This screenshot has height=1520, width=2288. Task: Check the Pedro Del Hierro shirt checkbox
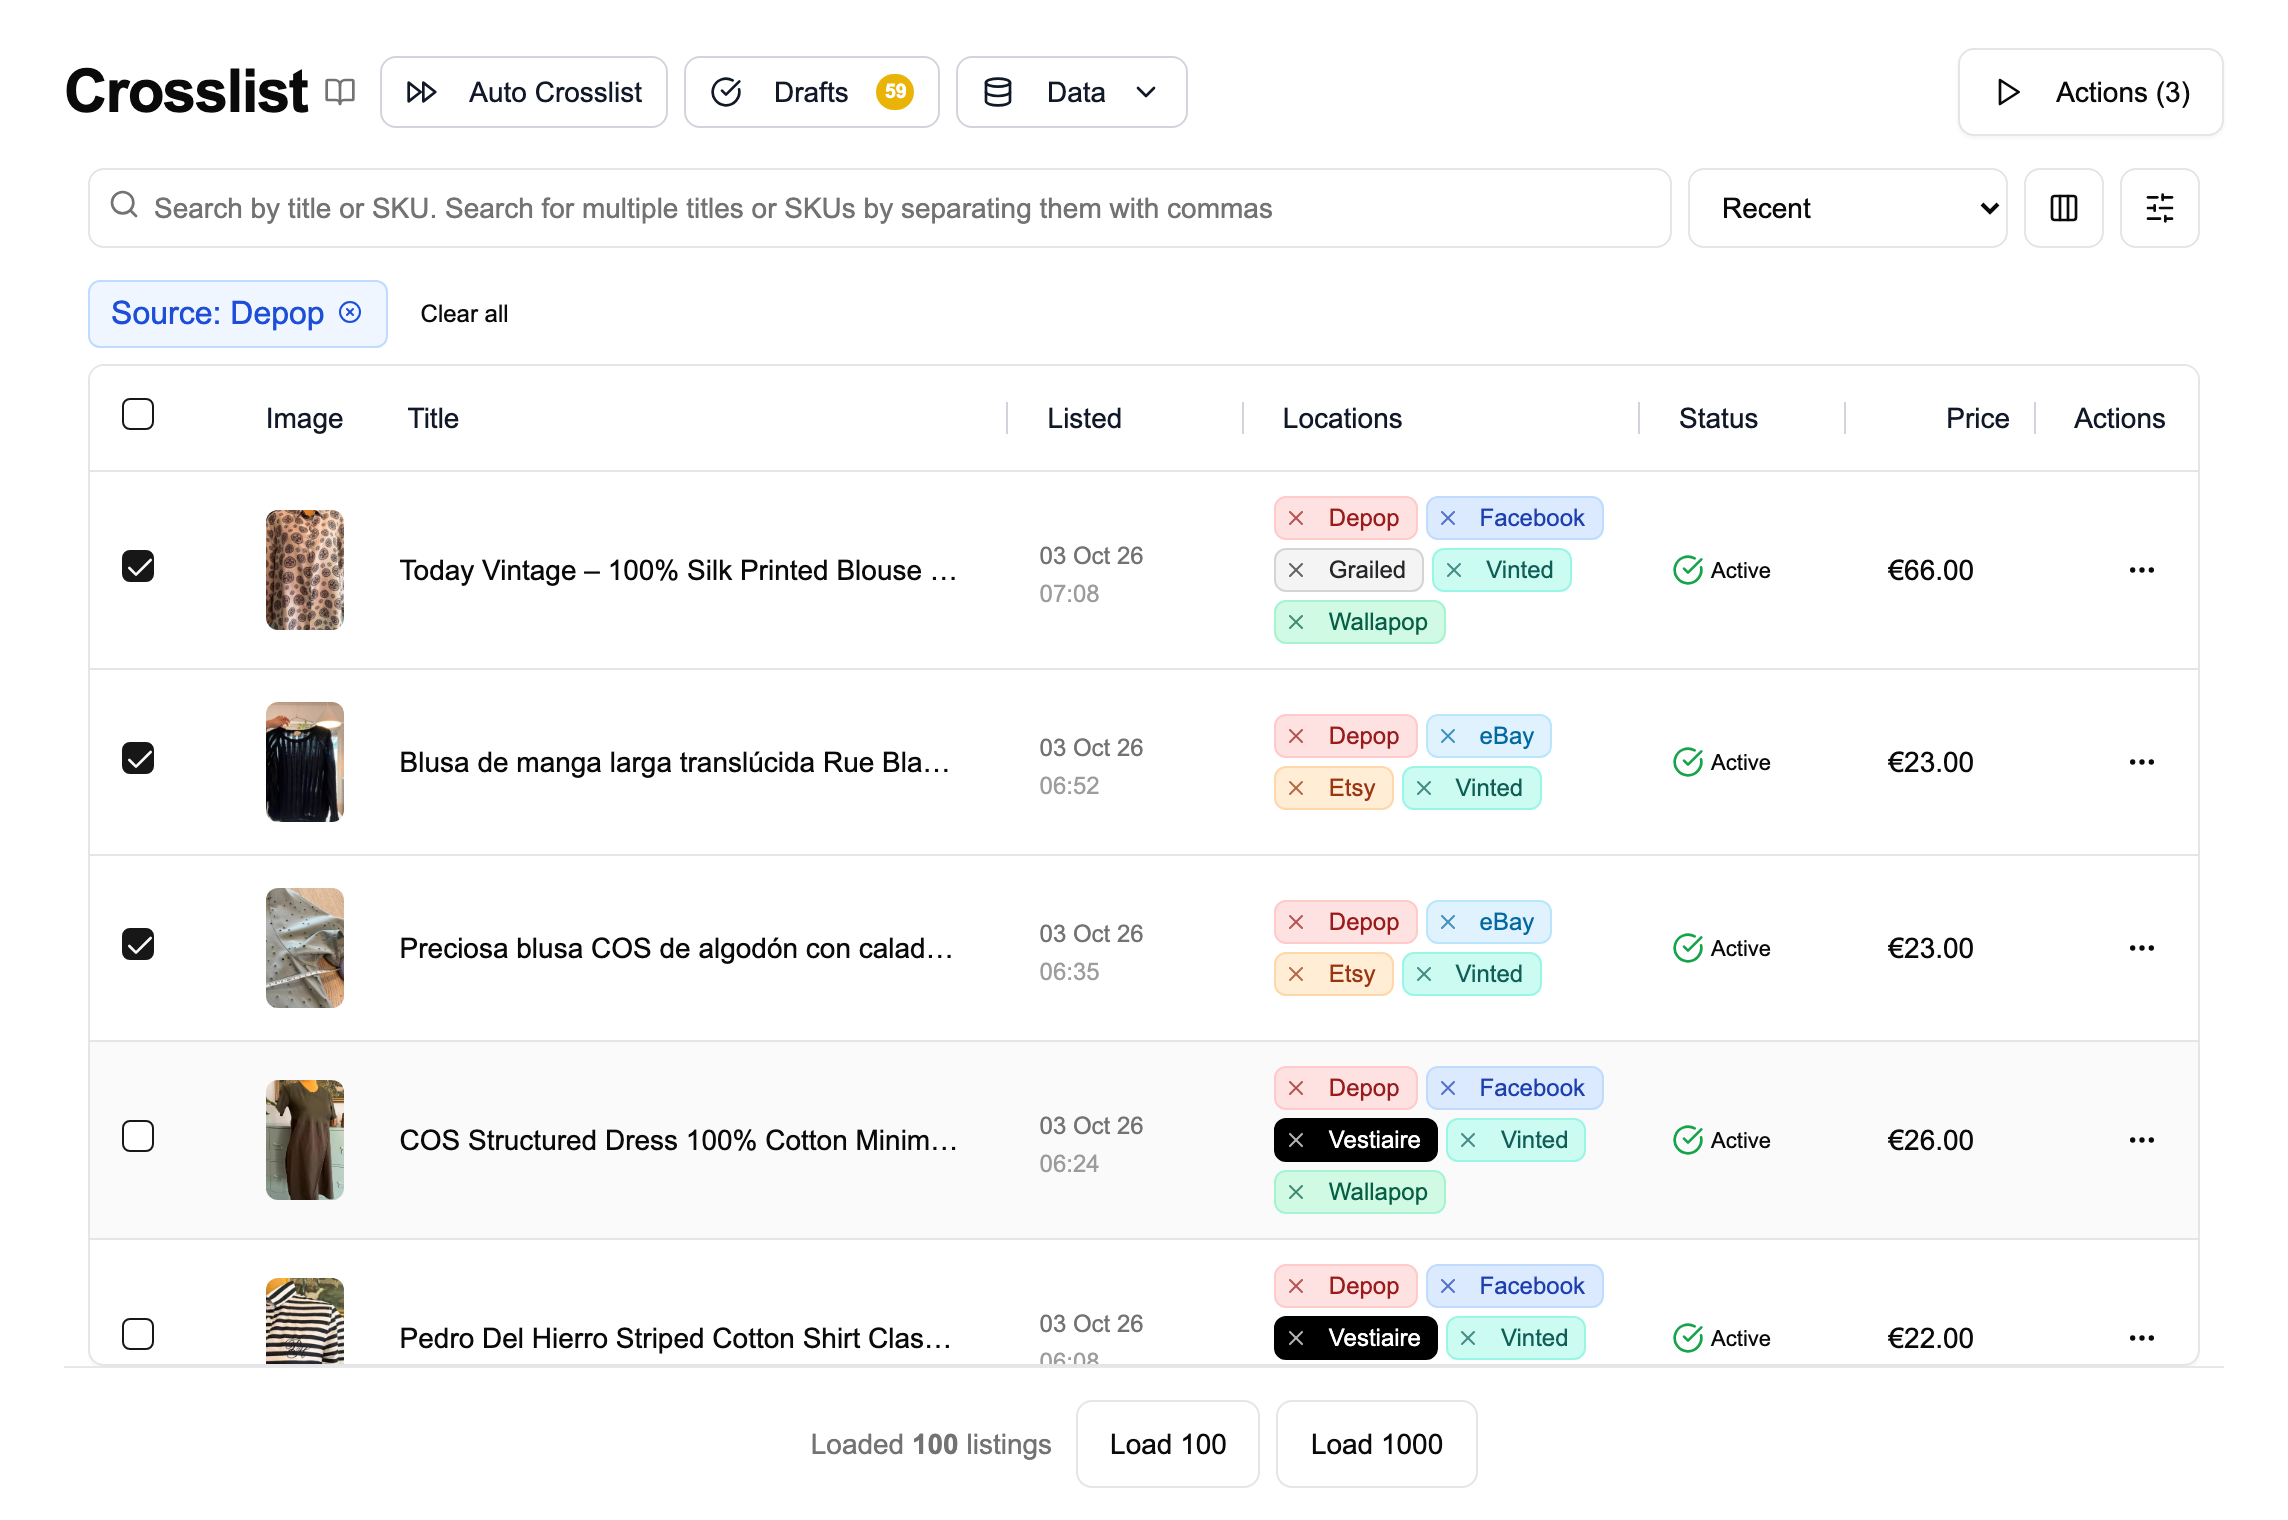click(138, 1334)
